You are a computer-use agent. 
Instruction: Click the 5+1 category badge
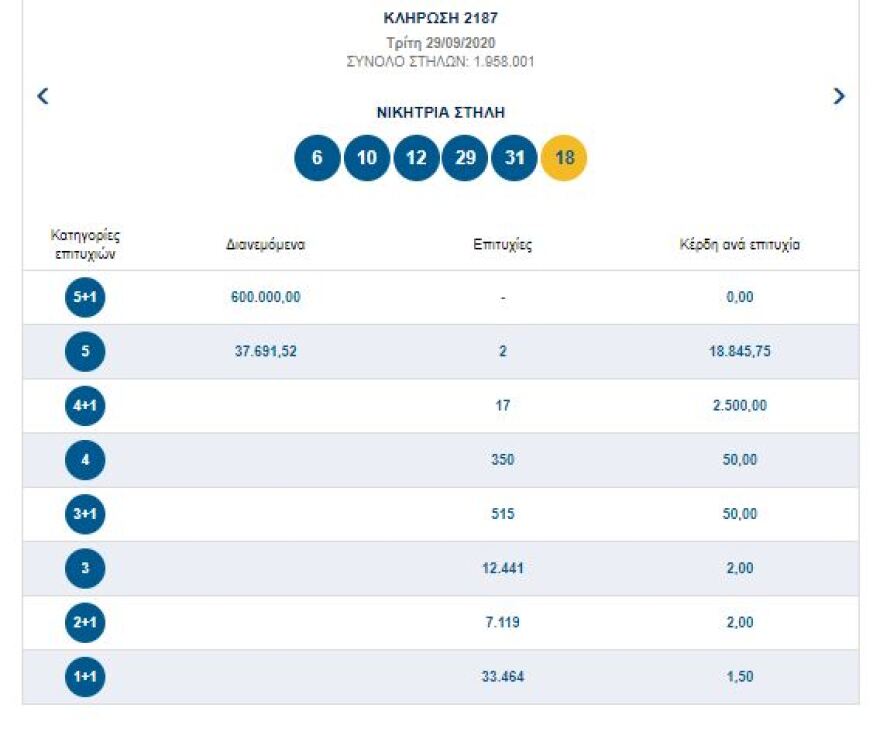click(x=85, y=297)
